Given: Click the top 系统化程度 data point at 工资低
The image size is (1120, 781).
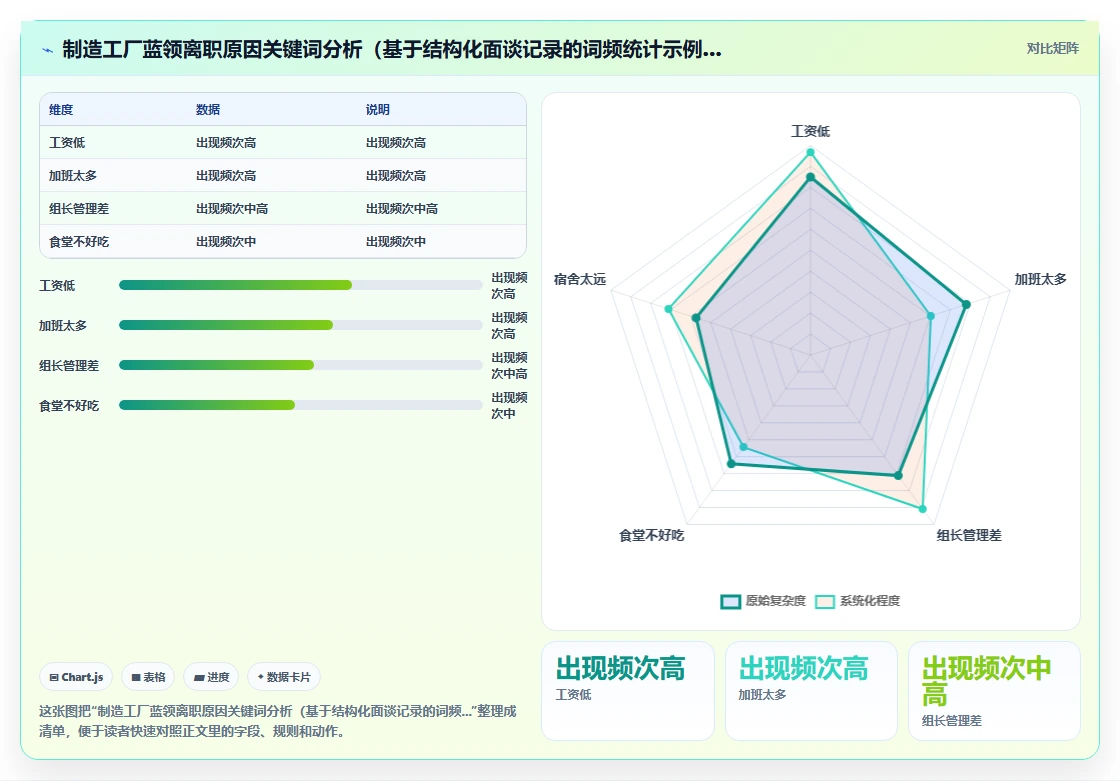Looking at the screenshot, I should click(810, 152).
